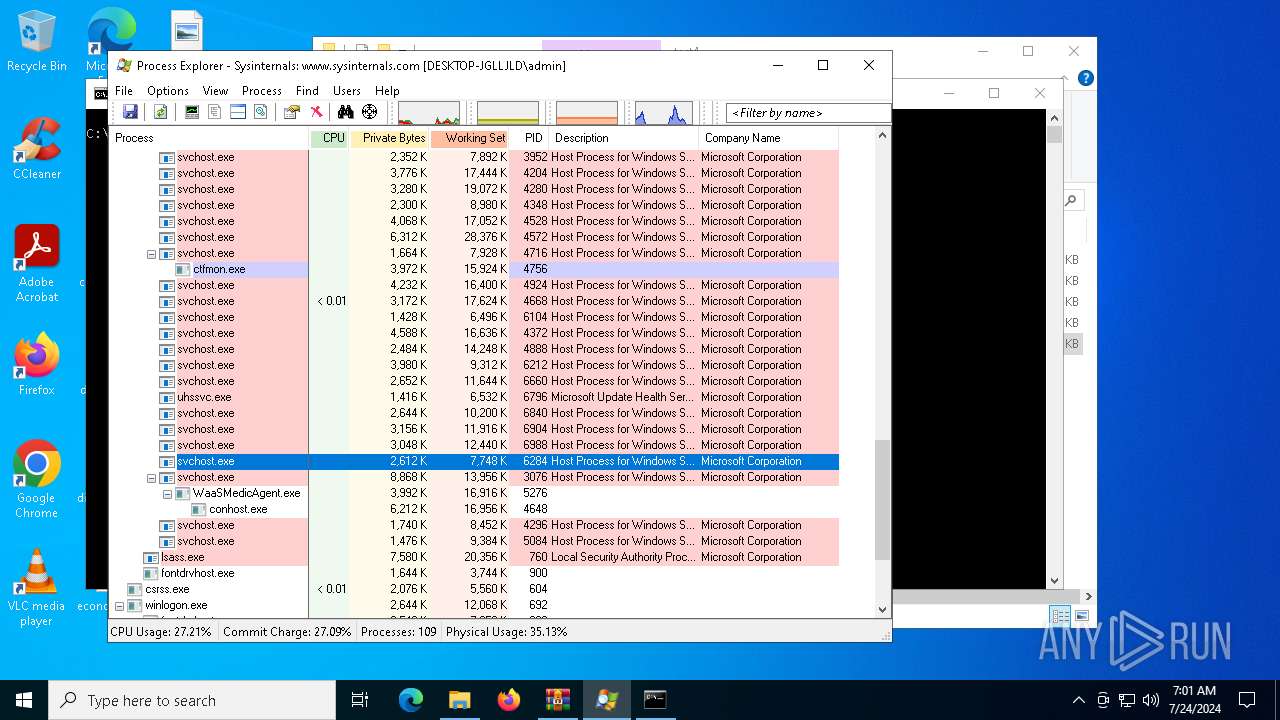Open Microsoft Edge from the taskbar
The height and width of the screenshot is (720, 1280).
pos(411,700)
